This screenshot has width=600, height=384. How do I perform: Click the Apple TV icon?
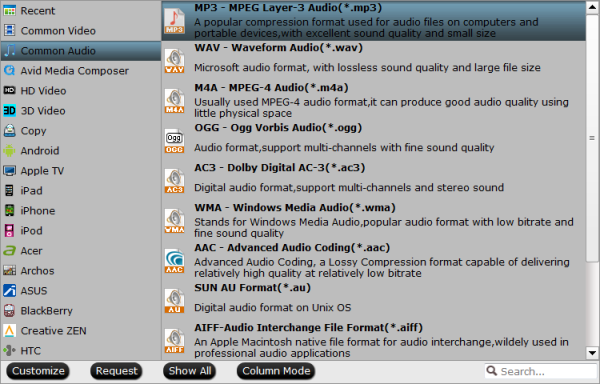click(9, 171)
